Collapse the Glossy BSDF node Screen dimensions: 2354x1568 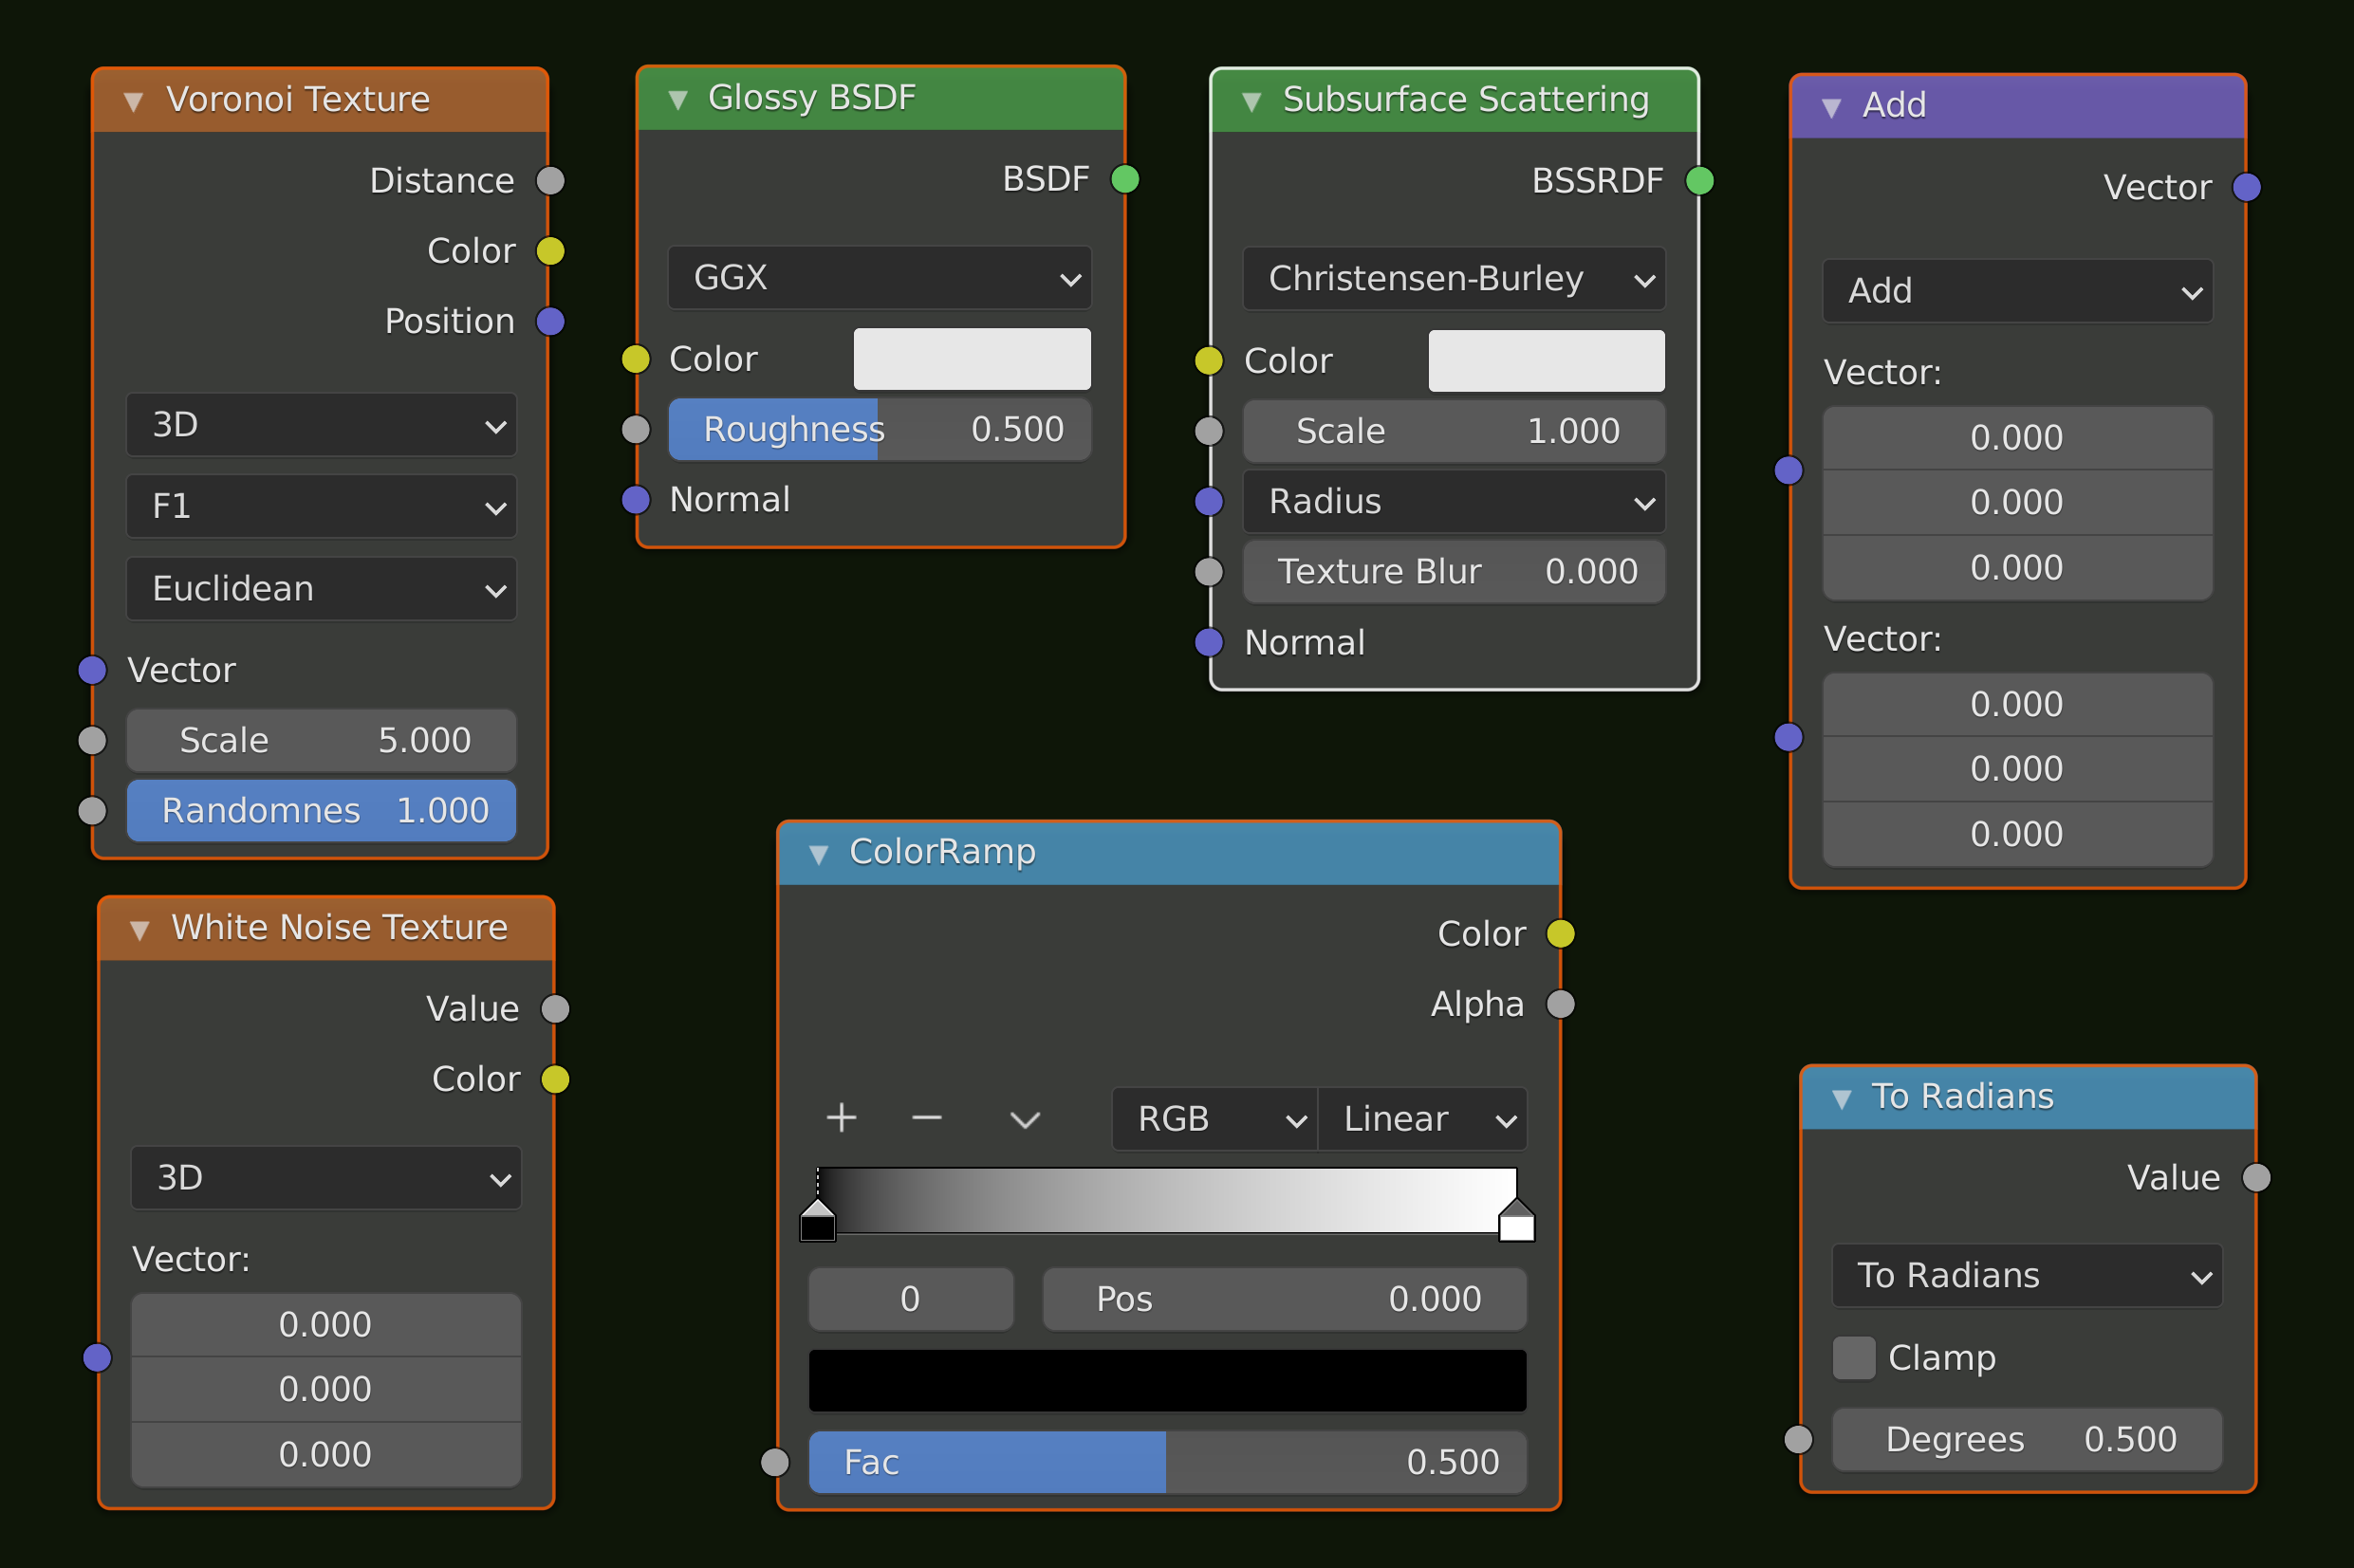[x=678, y=99]
